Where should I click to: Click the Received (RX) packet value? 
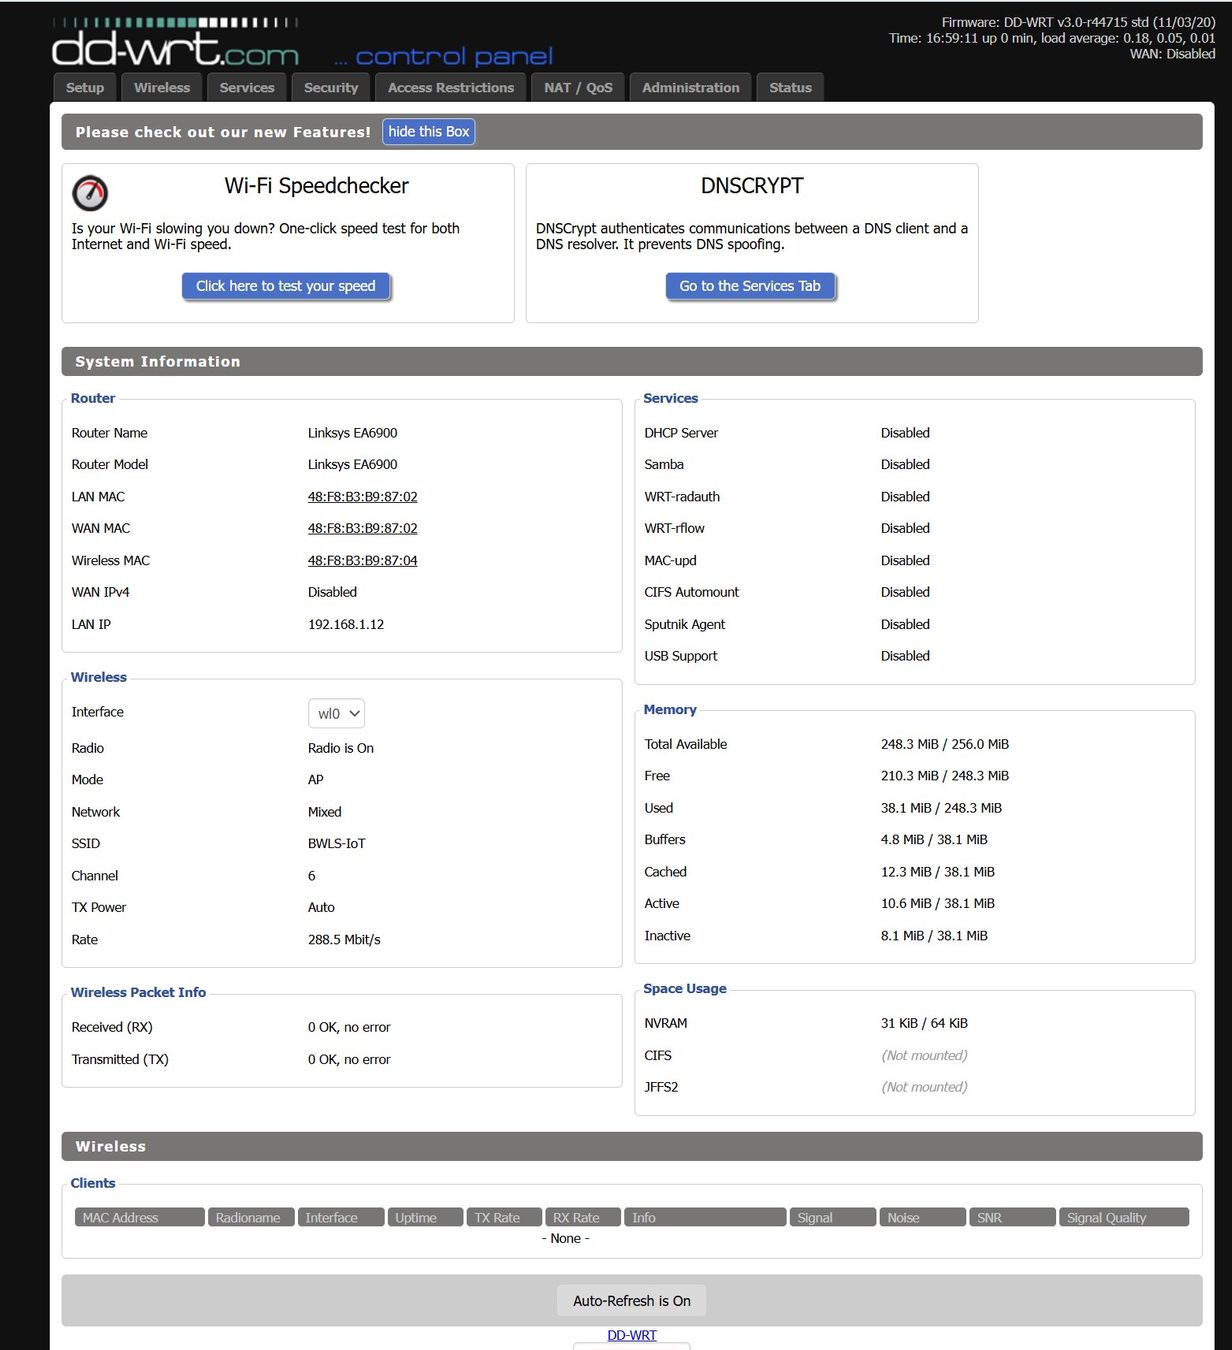coord(349,1027)
